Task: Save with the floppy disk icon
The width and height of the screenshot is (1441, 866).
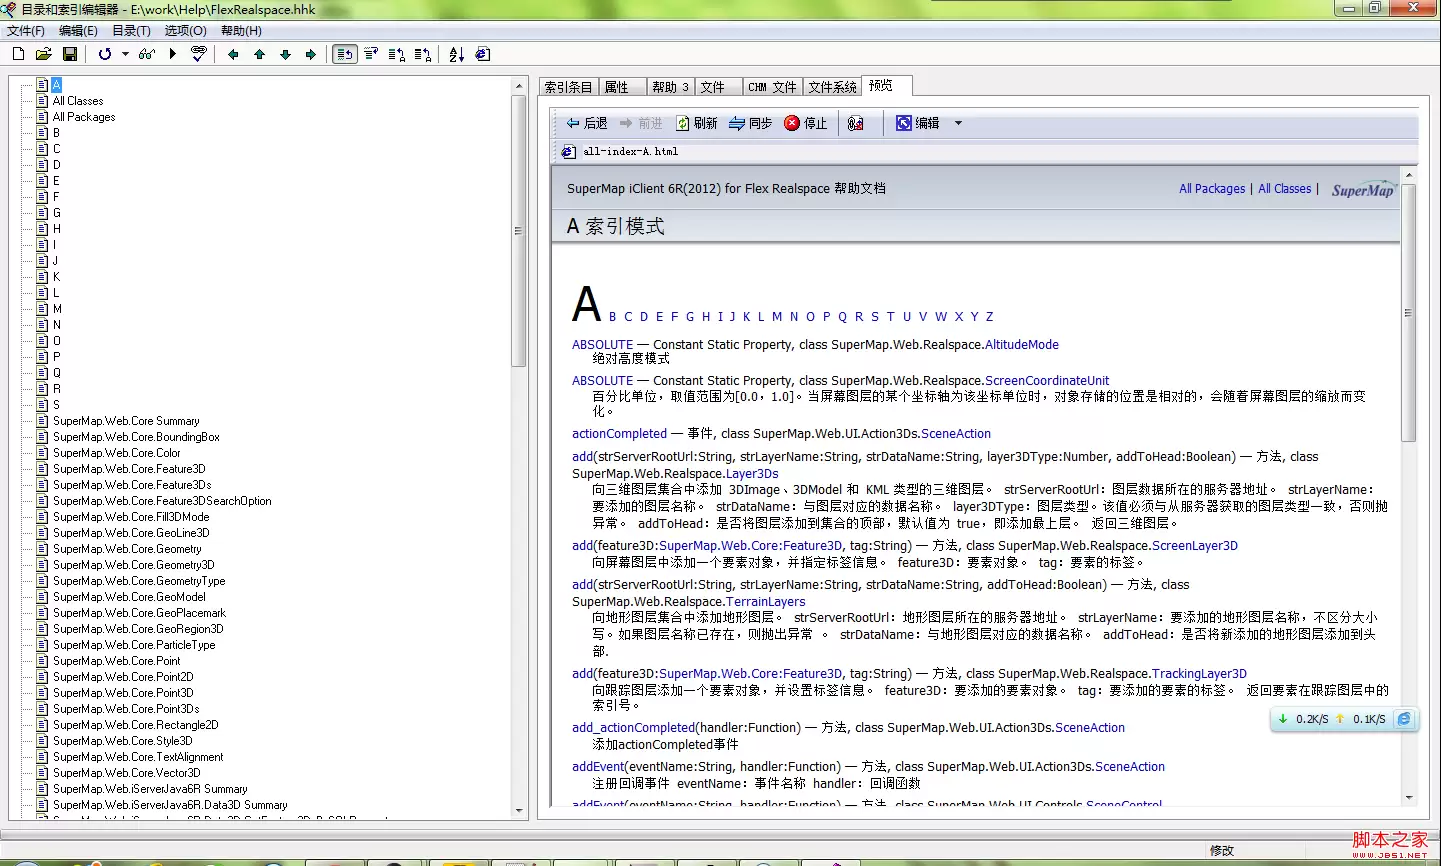Action: point(70,54)
